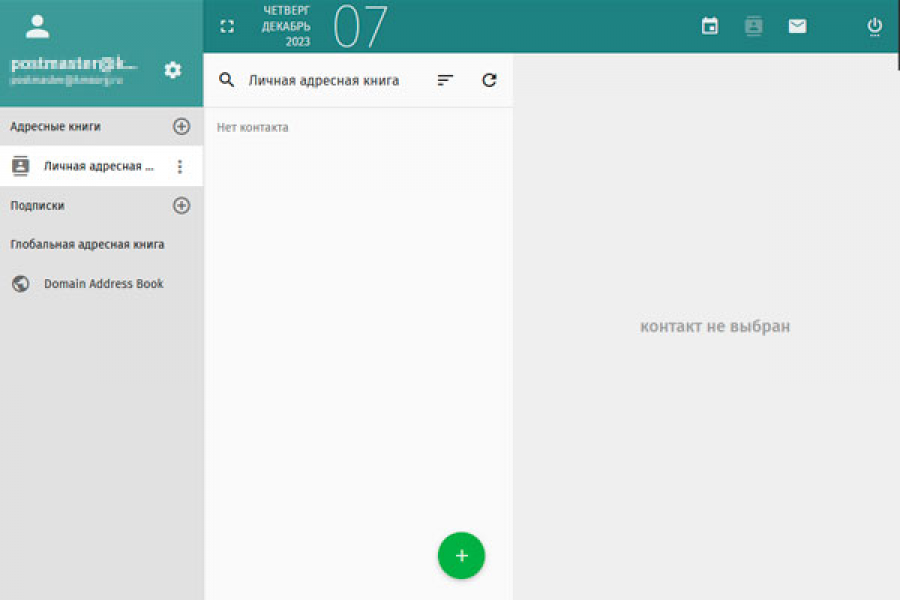Click the green add contact button

click(x=461, y=555)
